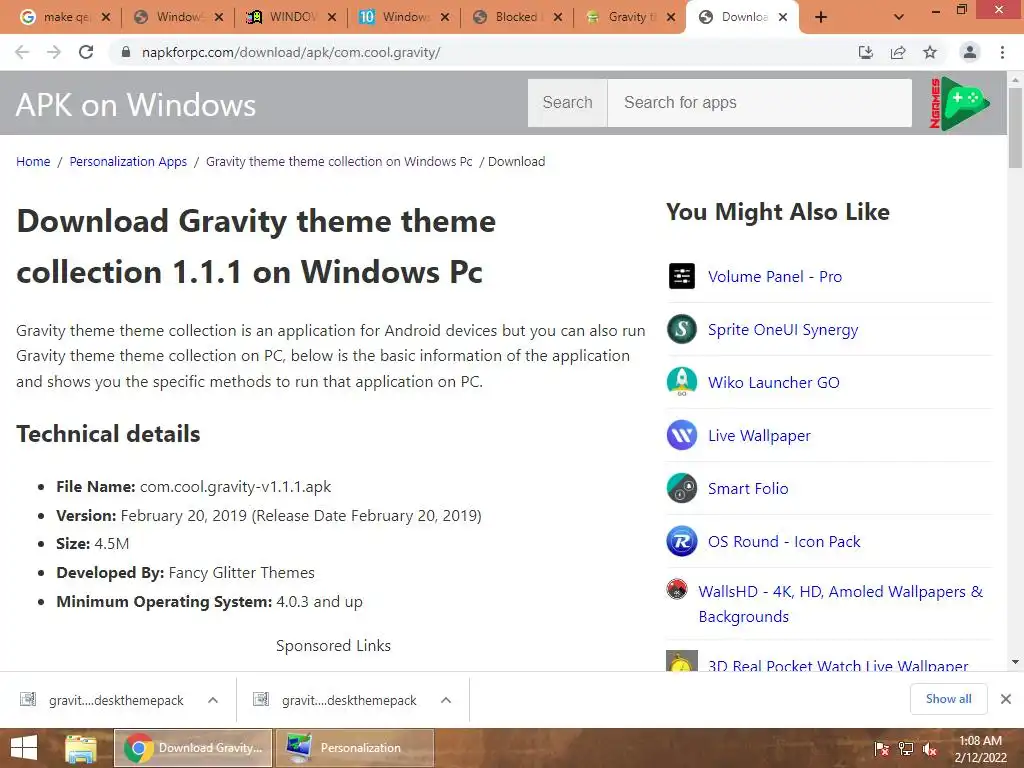This screenshot has width=1024, height=768.
Task: Click the scrollbar down arrow
Action: pyautogui.click(x=1015, y=662)
